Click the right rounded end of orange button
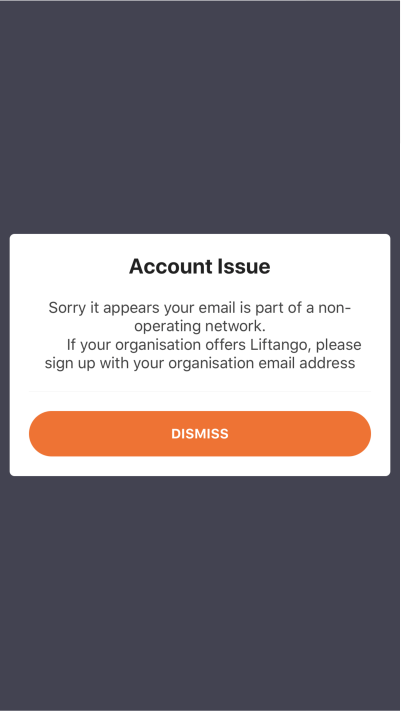Screen dimensions: 401x711 (357, 433)
